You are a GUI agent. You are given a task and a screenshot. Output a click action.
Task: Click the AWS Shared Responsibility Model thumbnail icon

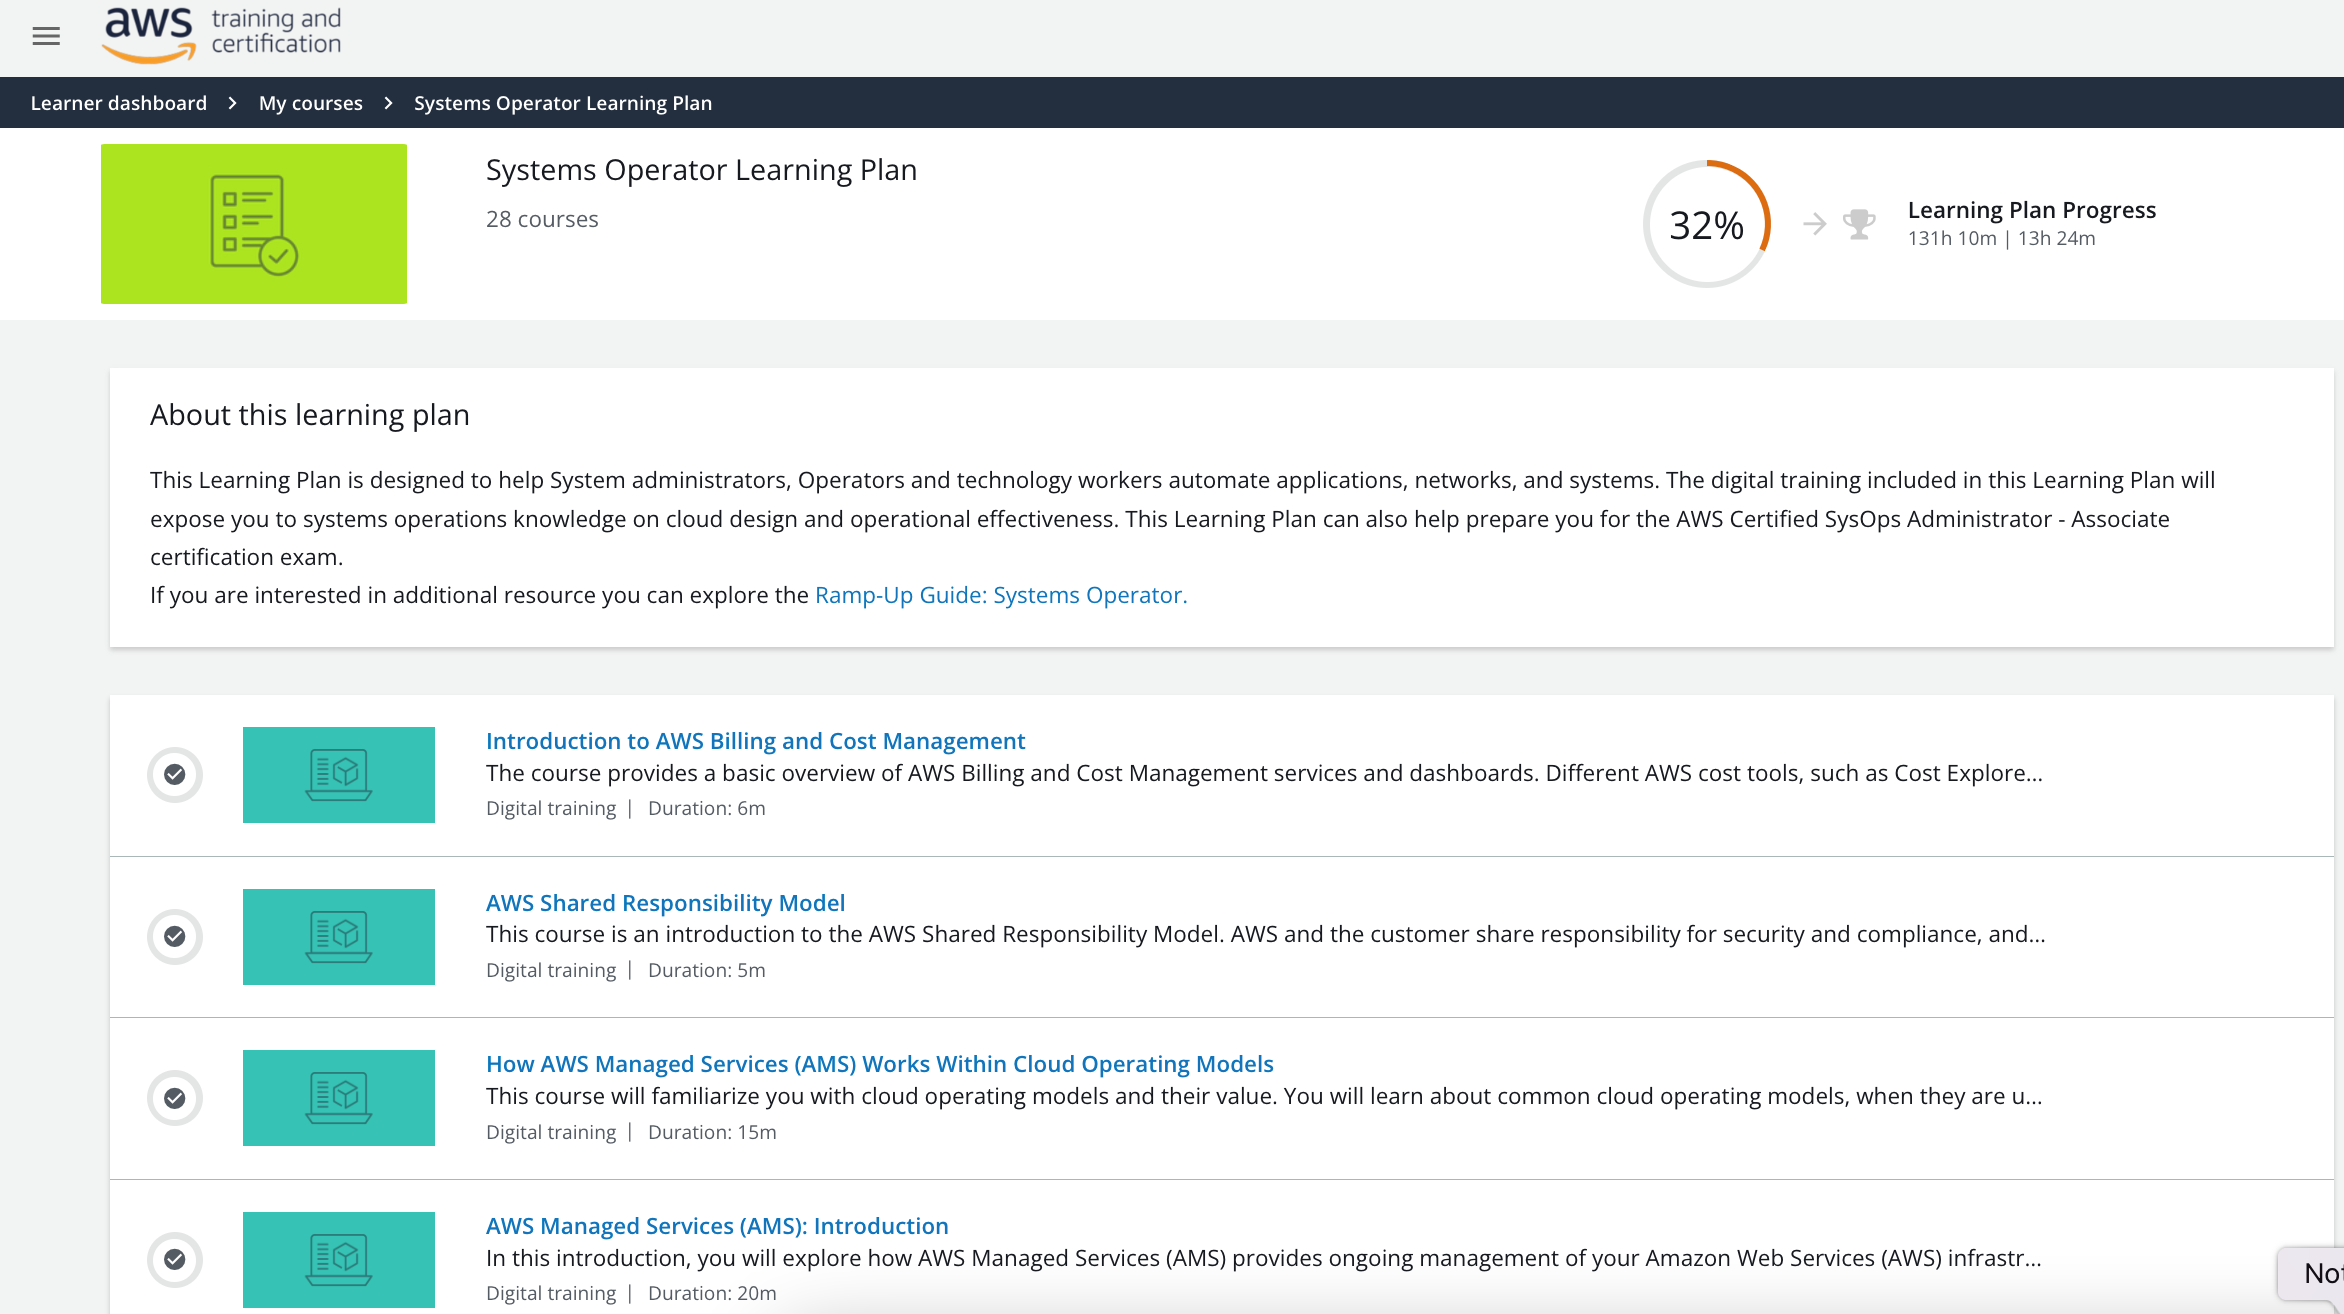[340, 936]
